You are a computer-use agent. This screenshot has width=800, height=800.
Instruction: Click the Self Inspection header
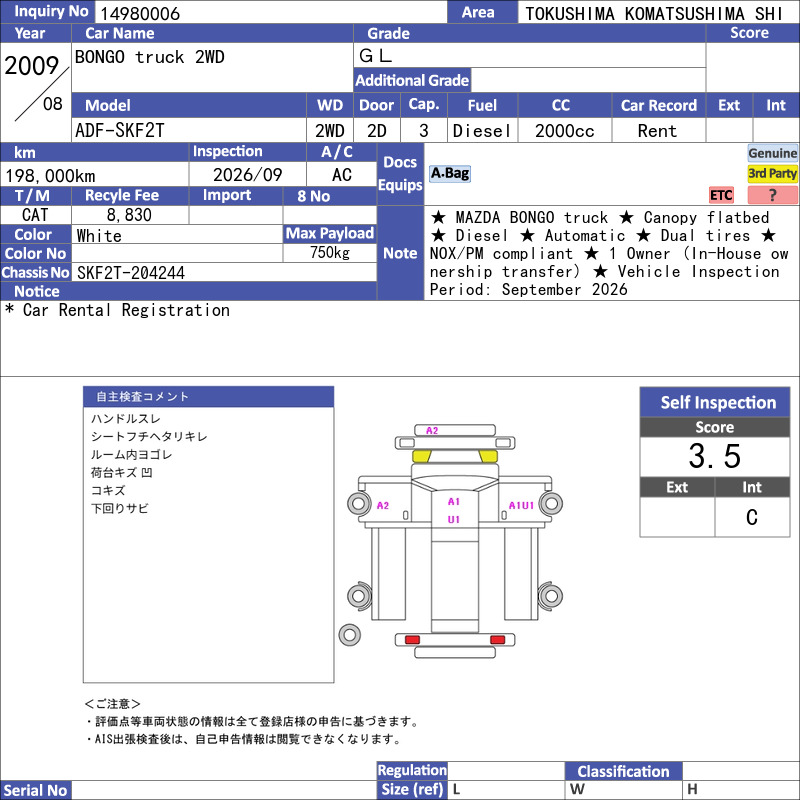click(x=715, y=402)
